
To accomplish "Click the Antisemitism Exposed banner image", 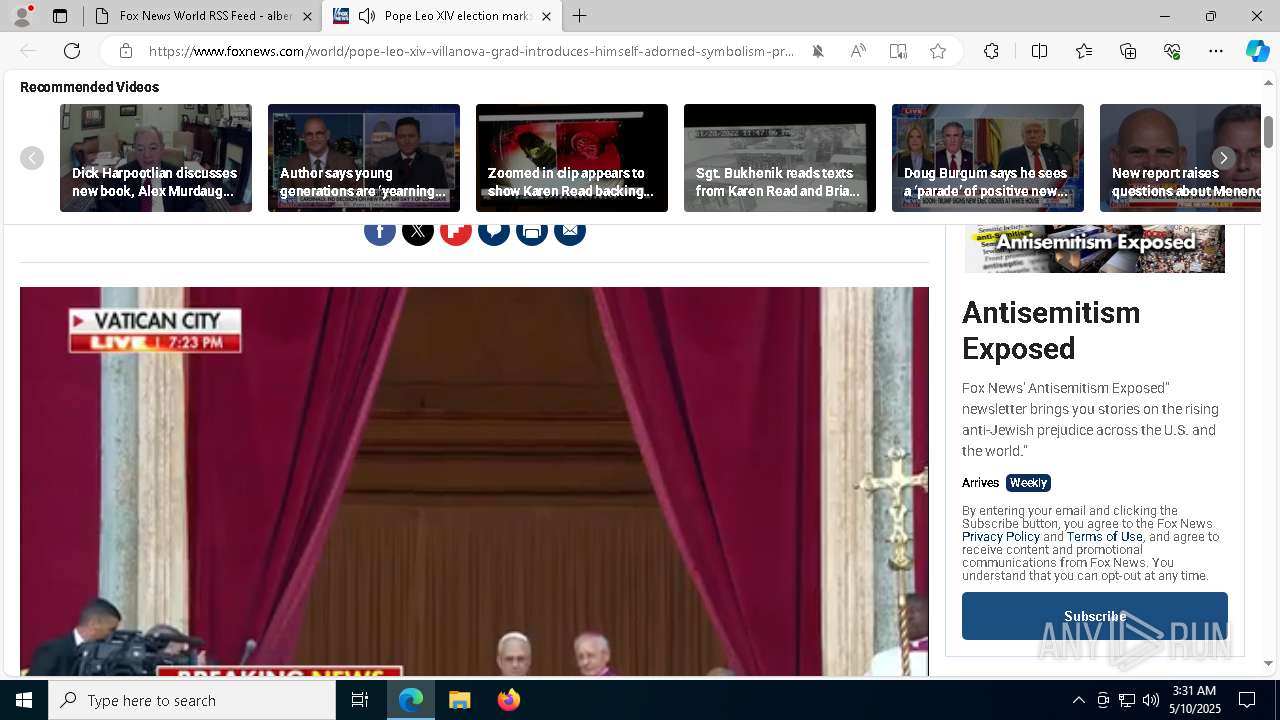I will 1095,249.
